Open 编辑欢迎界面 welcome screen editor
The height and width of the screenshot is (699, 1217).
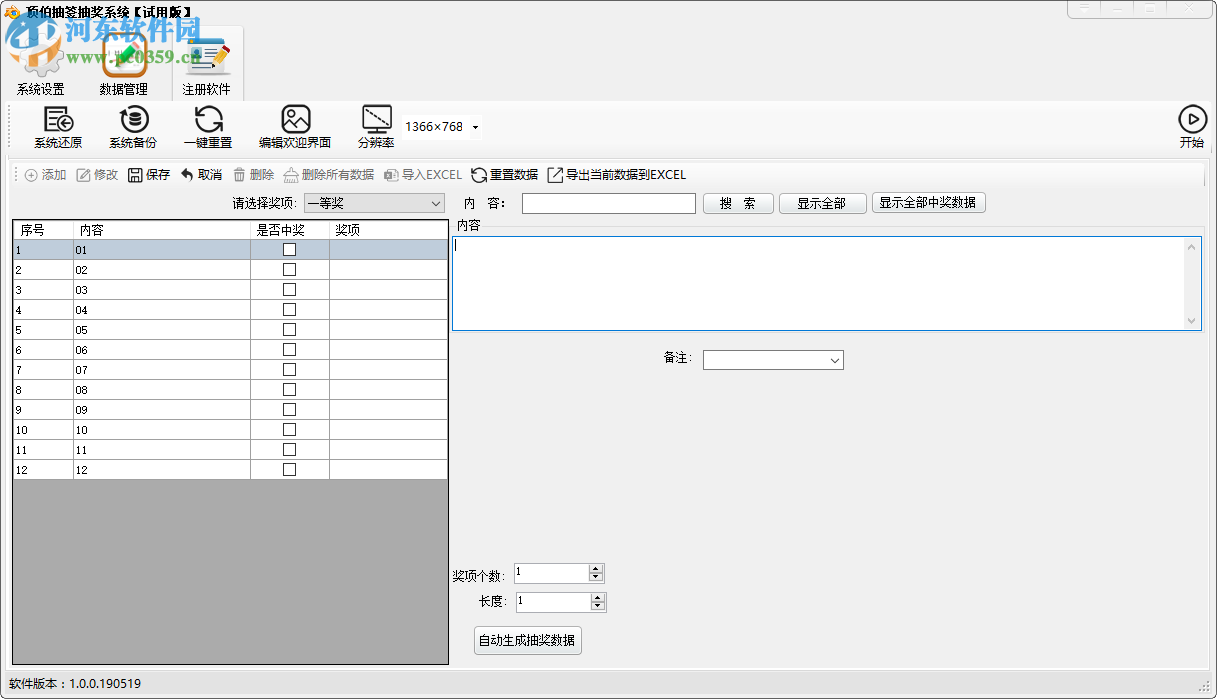pos(295,121)
